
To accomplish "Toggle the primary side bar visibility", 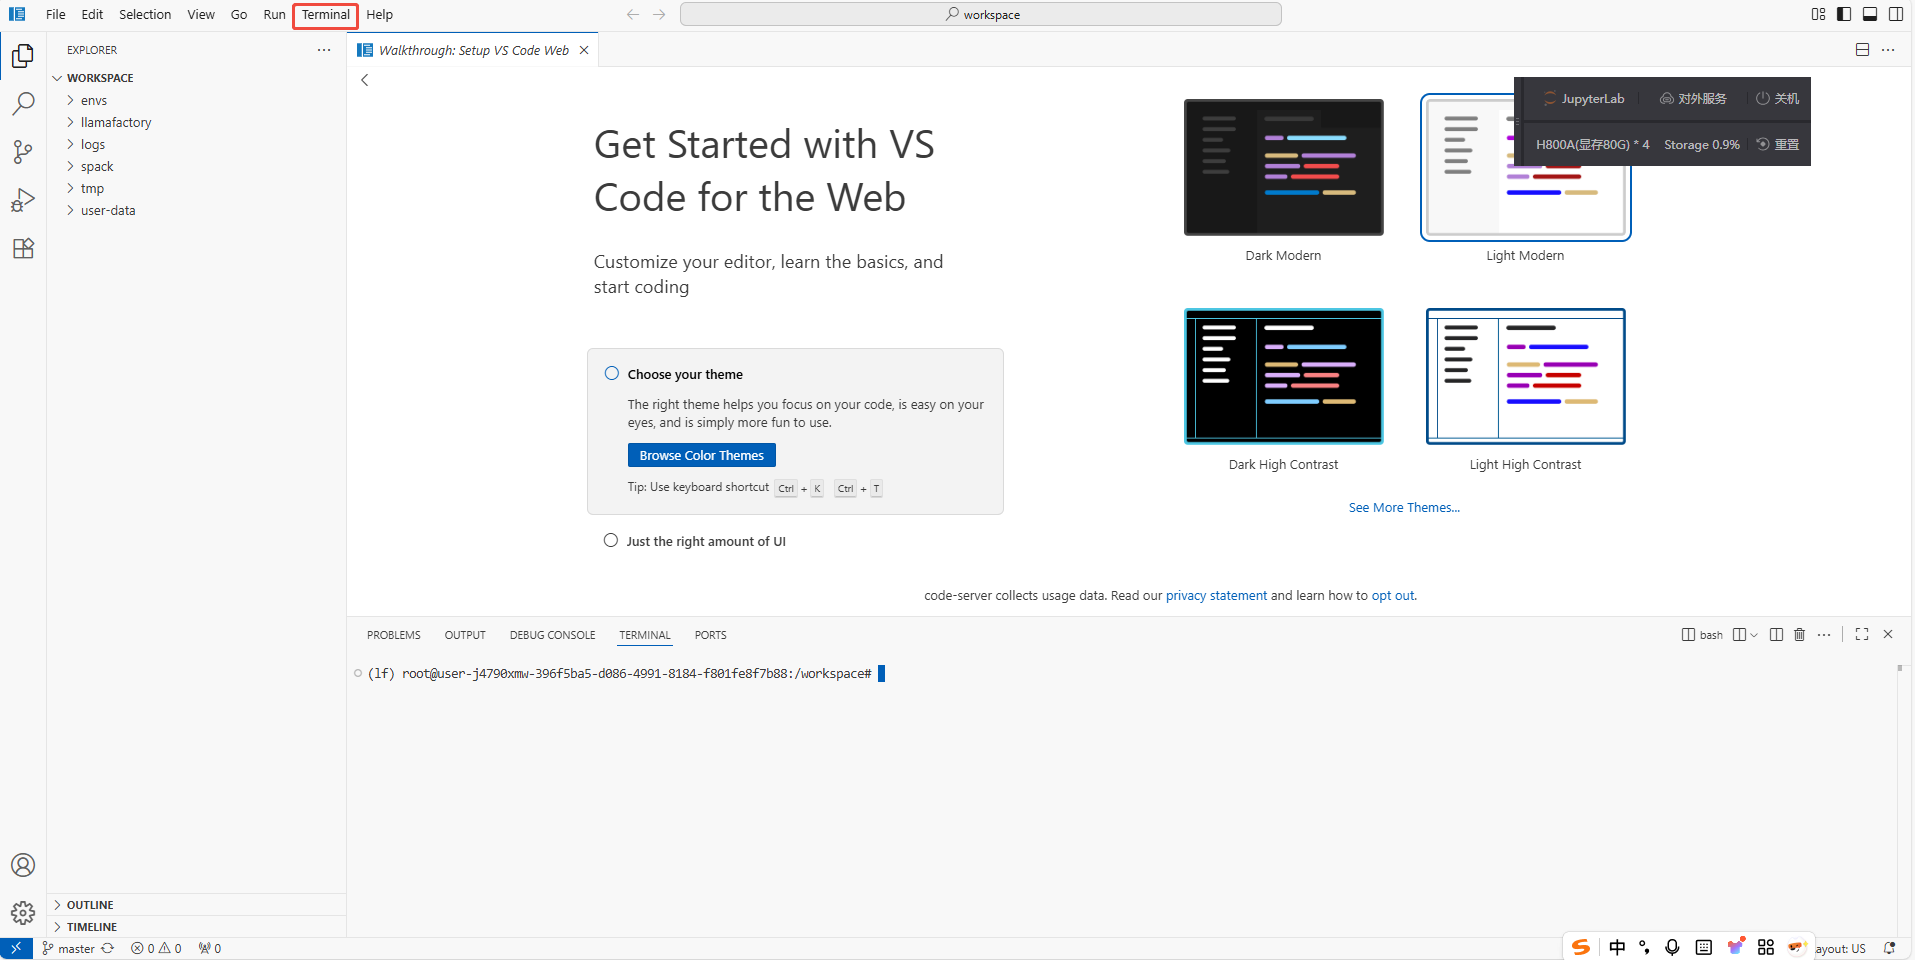I will 1844,14.
